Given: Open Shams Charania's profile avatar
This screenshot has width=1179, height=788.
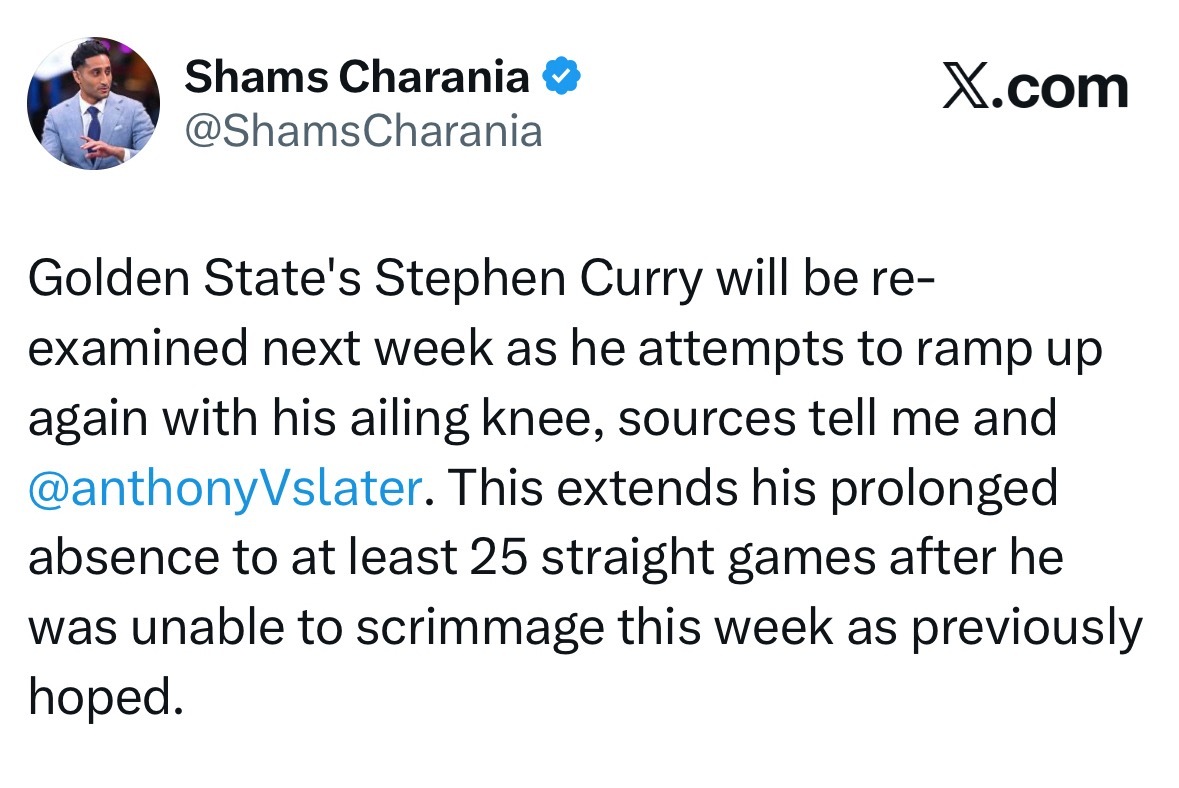Looking at the screenshot, I should click(x=93, y=103).
